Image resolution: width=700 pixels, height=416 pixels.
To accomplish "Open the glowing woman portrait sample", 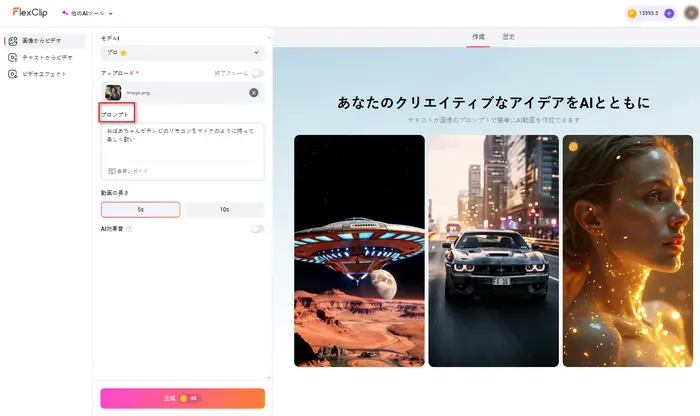I will pyautogui.click(x=628, y=251).
